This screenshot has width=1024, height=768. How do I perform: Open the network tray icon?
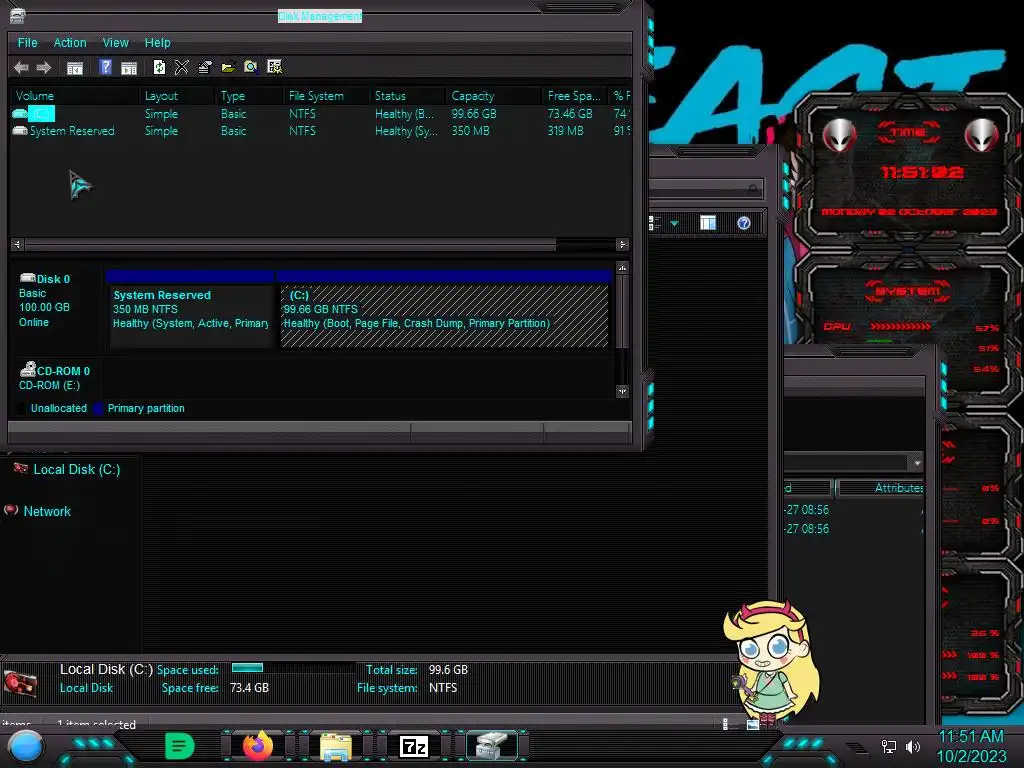click(889, 746)
